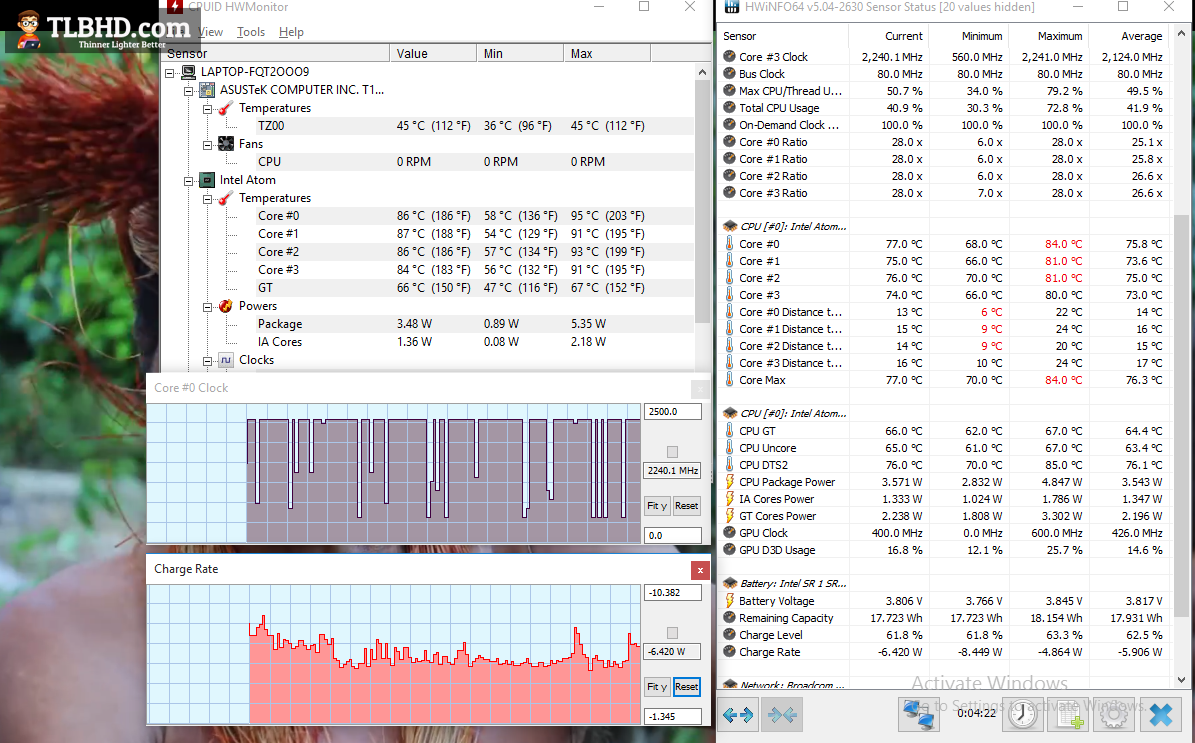Close the Charge Rate graph window
The image size is (1195, 743).
tap(700, 570)
